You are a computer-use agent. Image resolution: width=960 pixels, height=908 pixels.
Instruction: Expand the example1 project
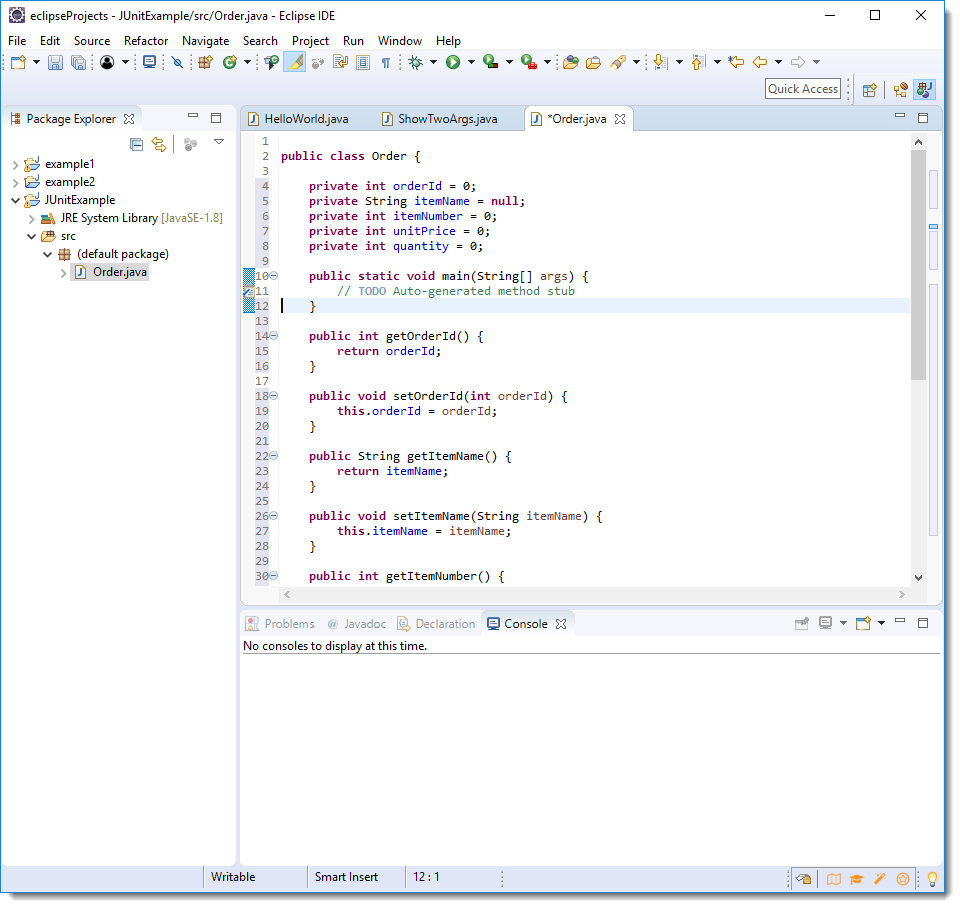click(15, 165)
